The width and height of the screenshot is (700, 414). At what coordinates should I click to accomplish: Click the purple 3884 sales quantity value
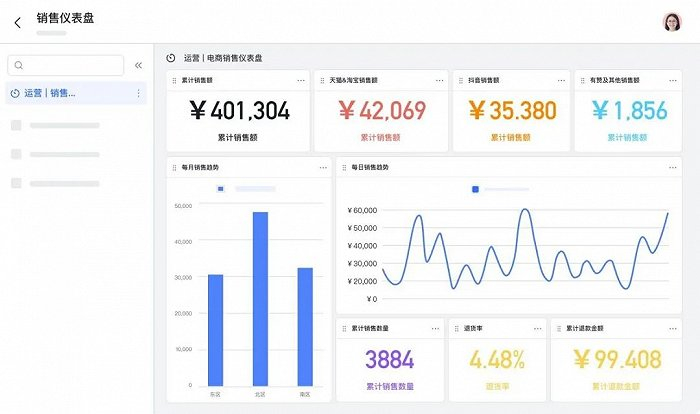point(390,360)
